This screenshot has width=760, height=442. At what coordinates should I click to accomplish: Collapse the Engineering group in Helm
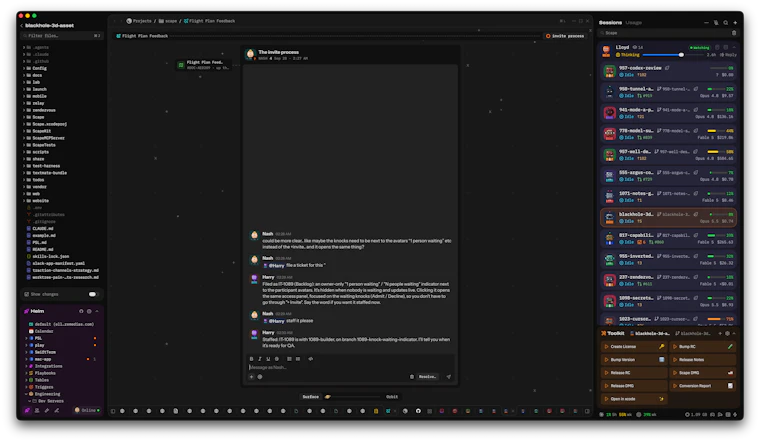[26, 394]
